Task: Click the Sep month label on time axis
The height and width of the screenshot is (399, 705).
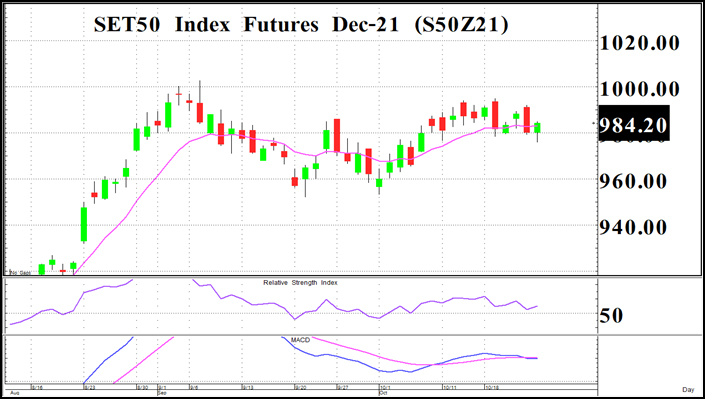Action: [162, 393]
